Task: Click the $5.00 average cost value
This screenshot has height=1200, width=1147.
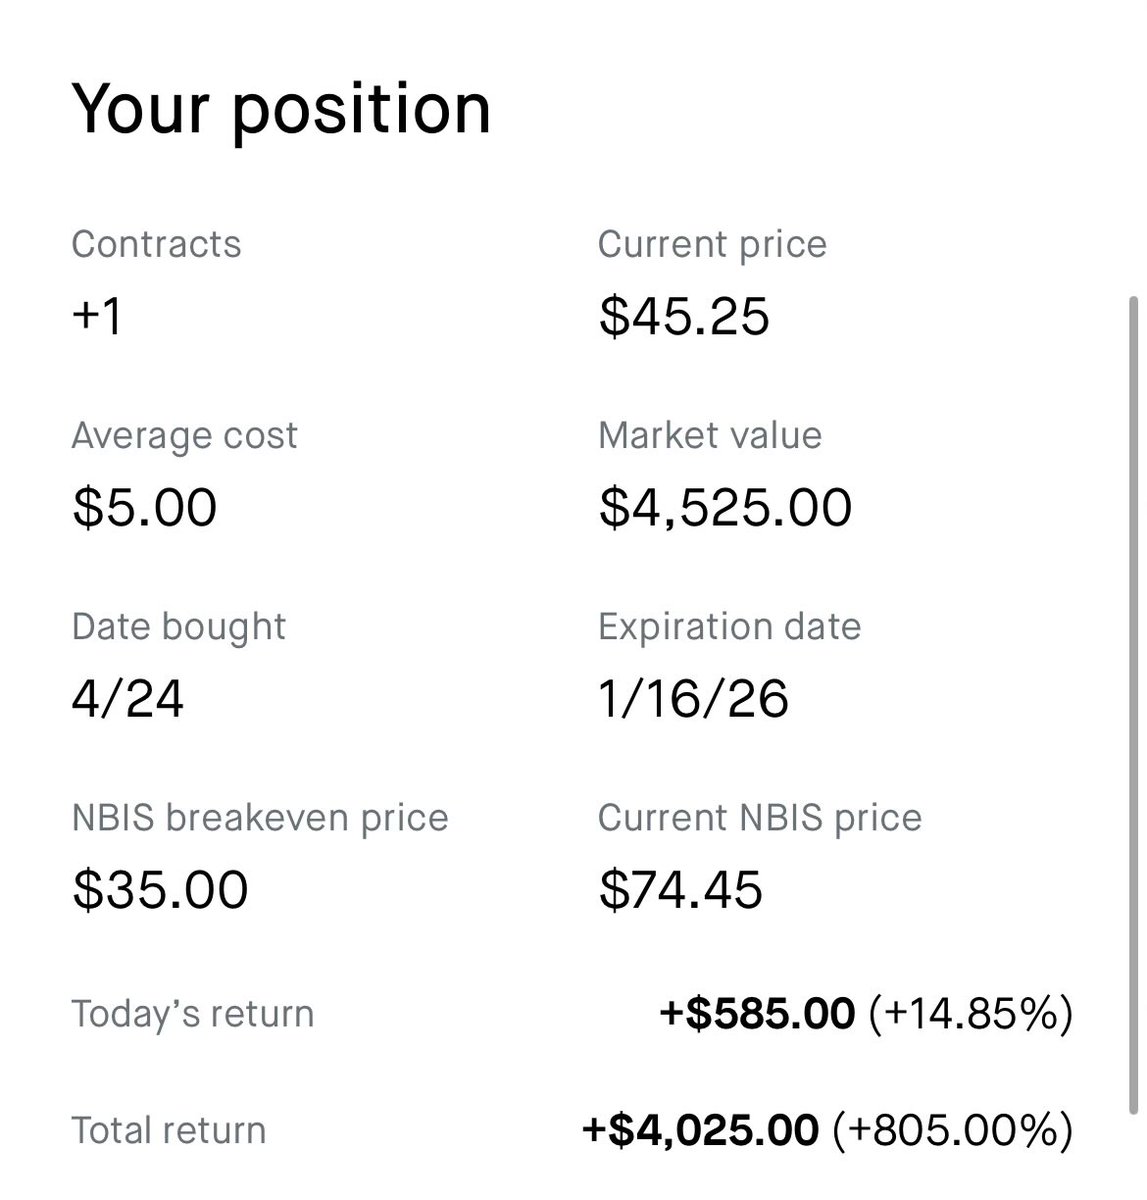Action: [x=144, y=507]
